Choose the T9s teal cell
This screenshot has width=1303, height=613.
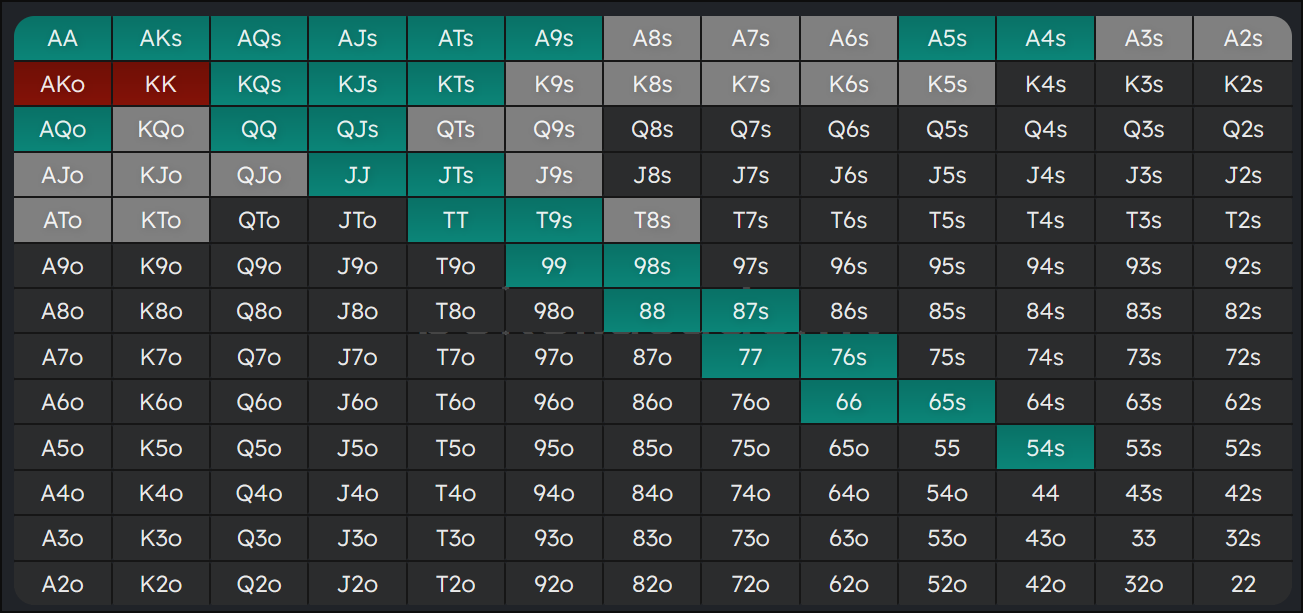pyautogui.click(x=554, y=221)
